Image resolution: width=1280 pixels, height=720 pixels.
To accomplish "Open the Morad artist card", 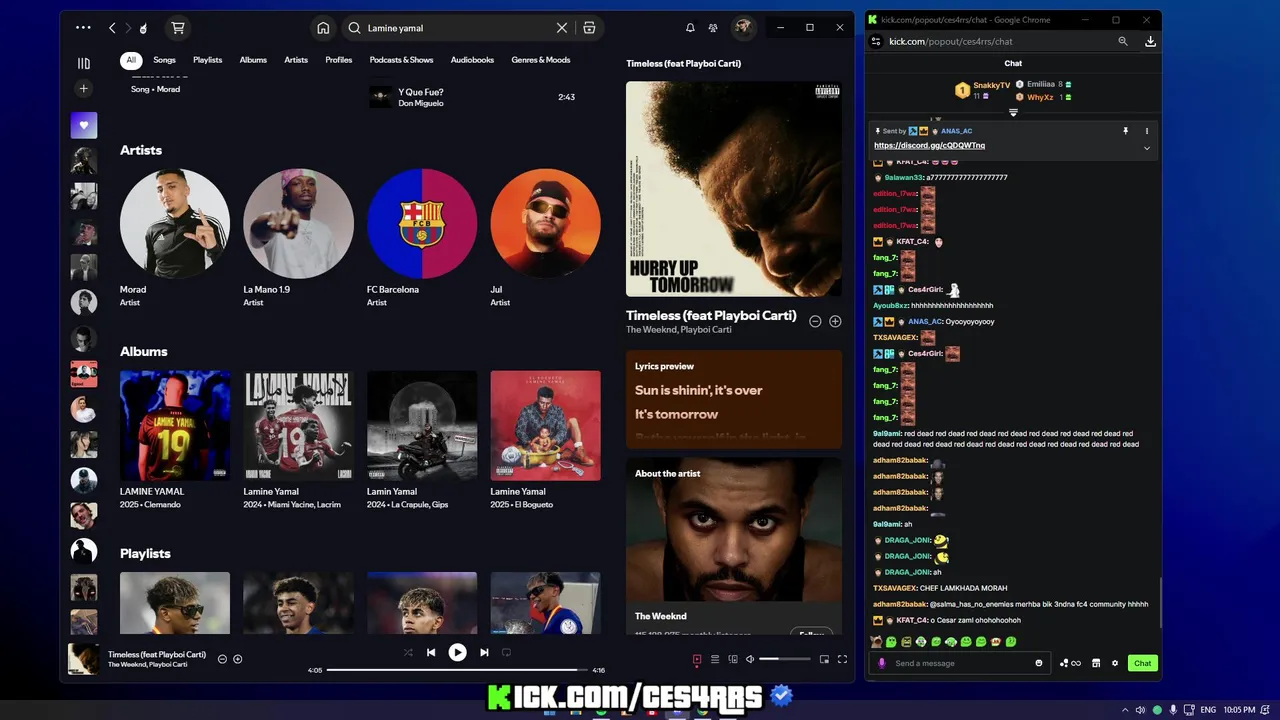I will point(175,238).
